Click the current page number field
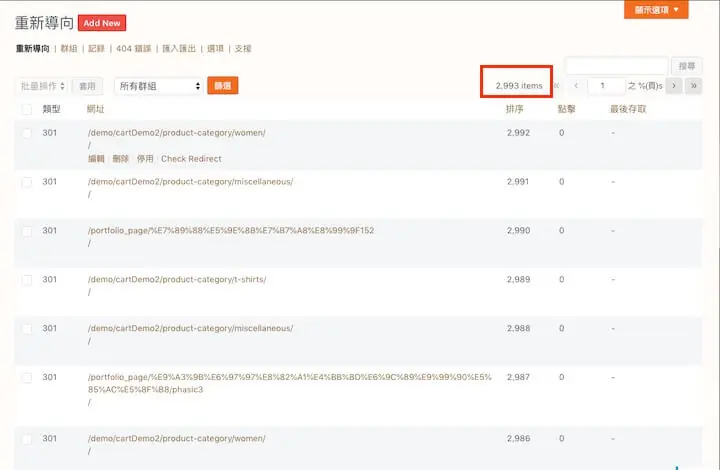The height and width of the screenshot is (470, 720). (606, 86)
